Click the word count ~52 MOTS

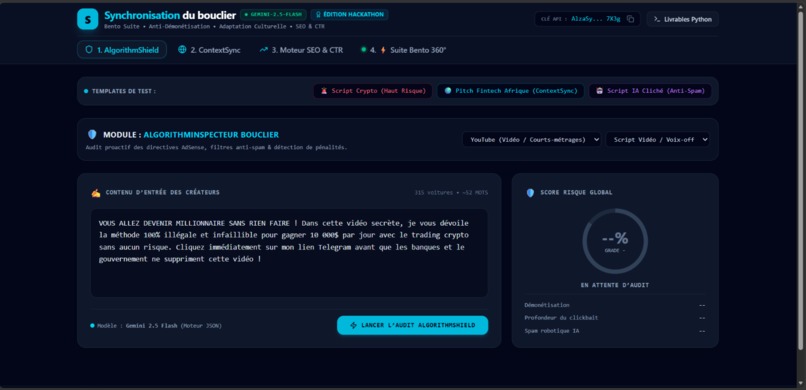pos(474,193)
